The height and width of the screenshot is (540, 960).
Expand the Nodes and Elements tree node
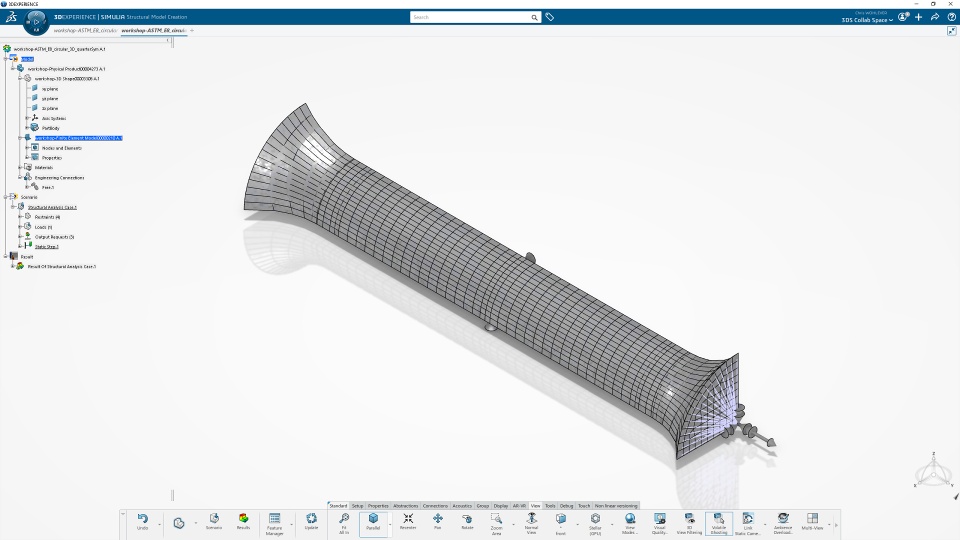coord(28,148)
